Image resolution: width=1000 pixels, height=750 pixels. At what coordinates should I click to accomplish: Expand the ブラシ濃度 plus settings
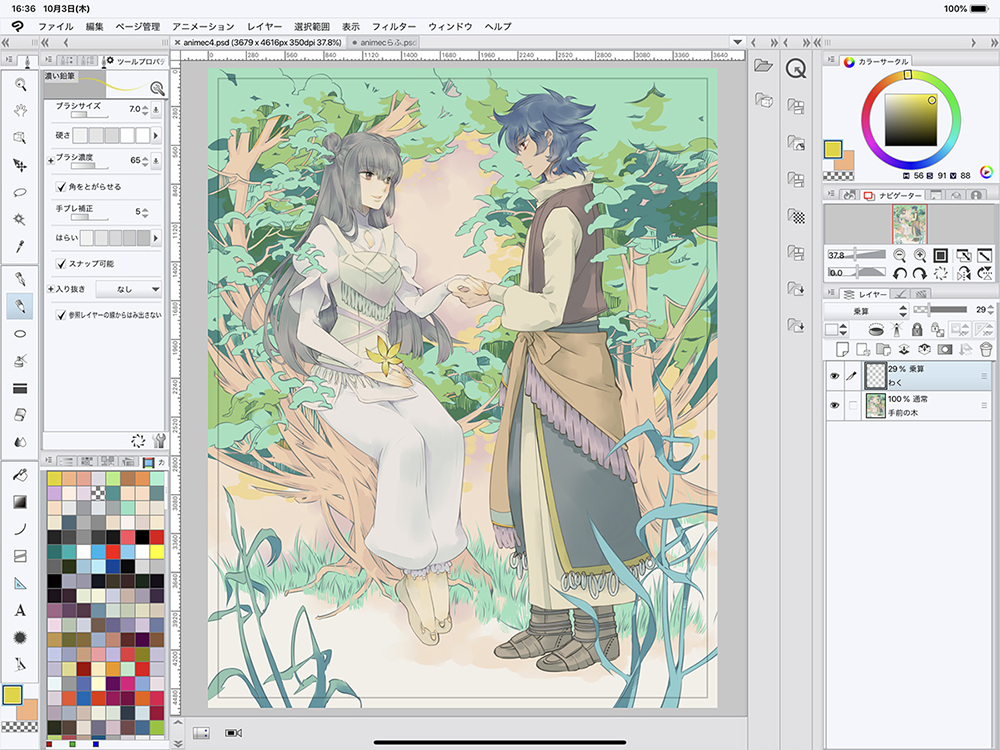click(51, 160)
